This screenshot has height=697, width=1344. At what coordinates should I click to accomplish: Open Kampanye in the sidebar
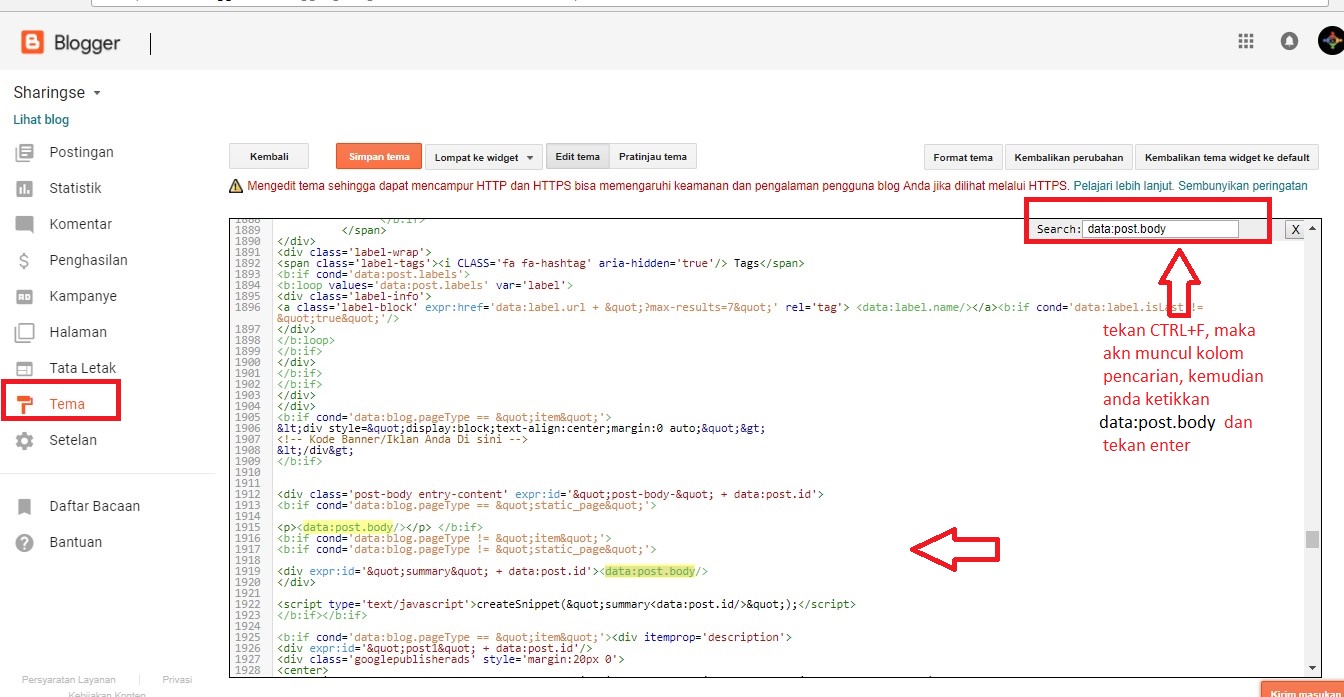(83, 296)
